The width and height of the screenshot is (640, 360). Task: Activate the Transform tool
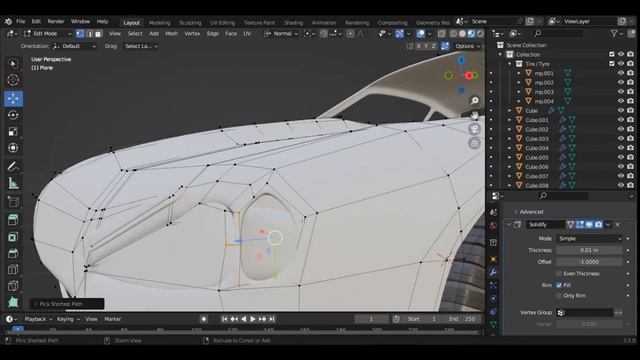click(x=13, y=148)
